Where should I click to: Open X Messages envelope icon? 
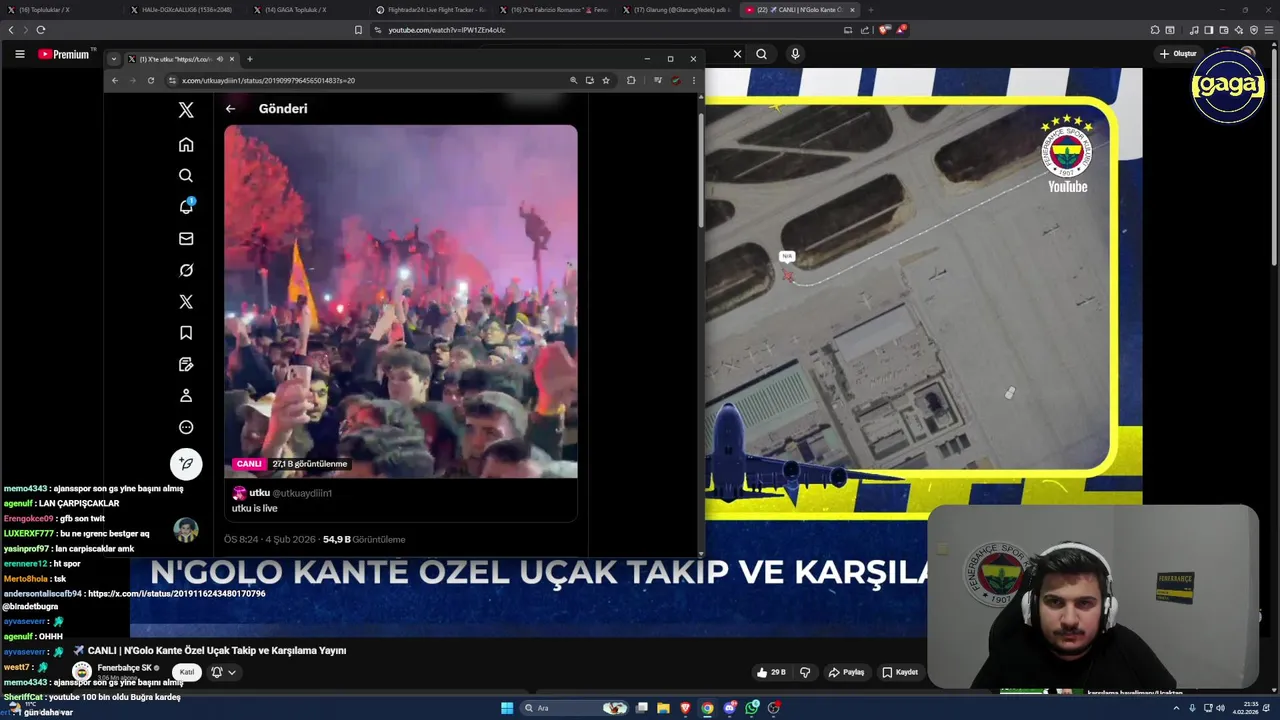pos(186,239)
